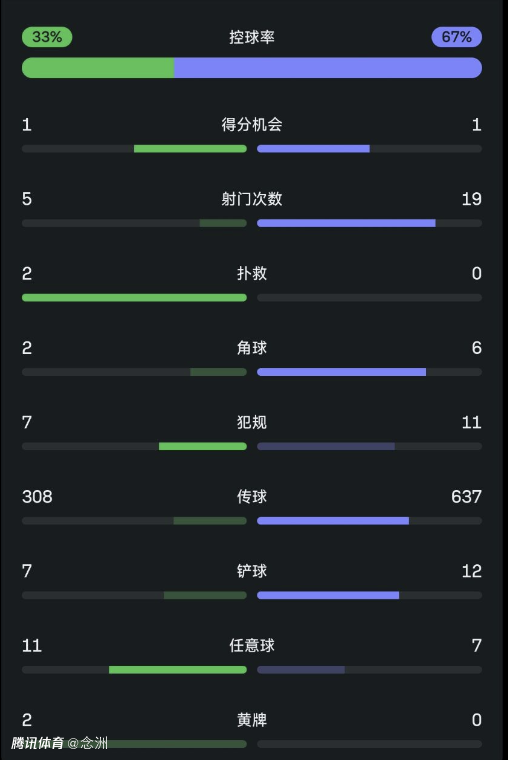Click the green 扑救 bar showing 2
This screenshot has height=760, width=508.
[x=134, y=298]
